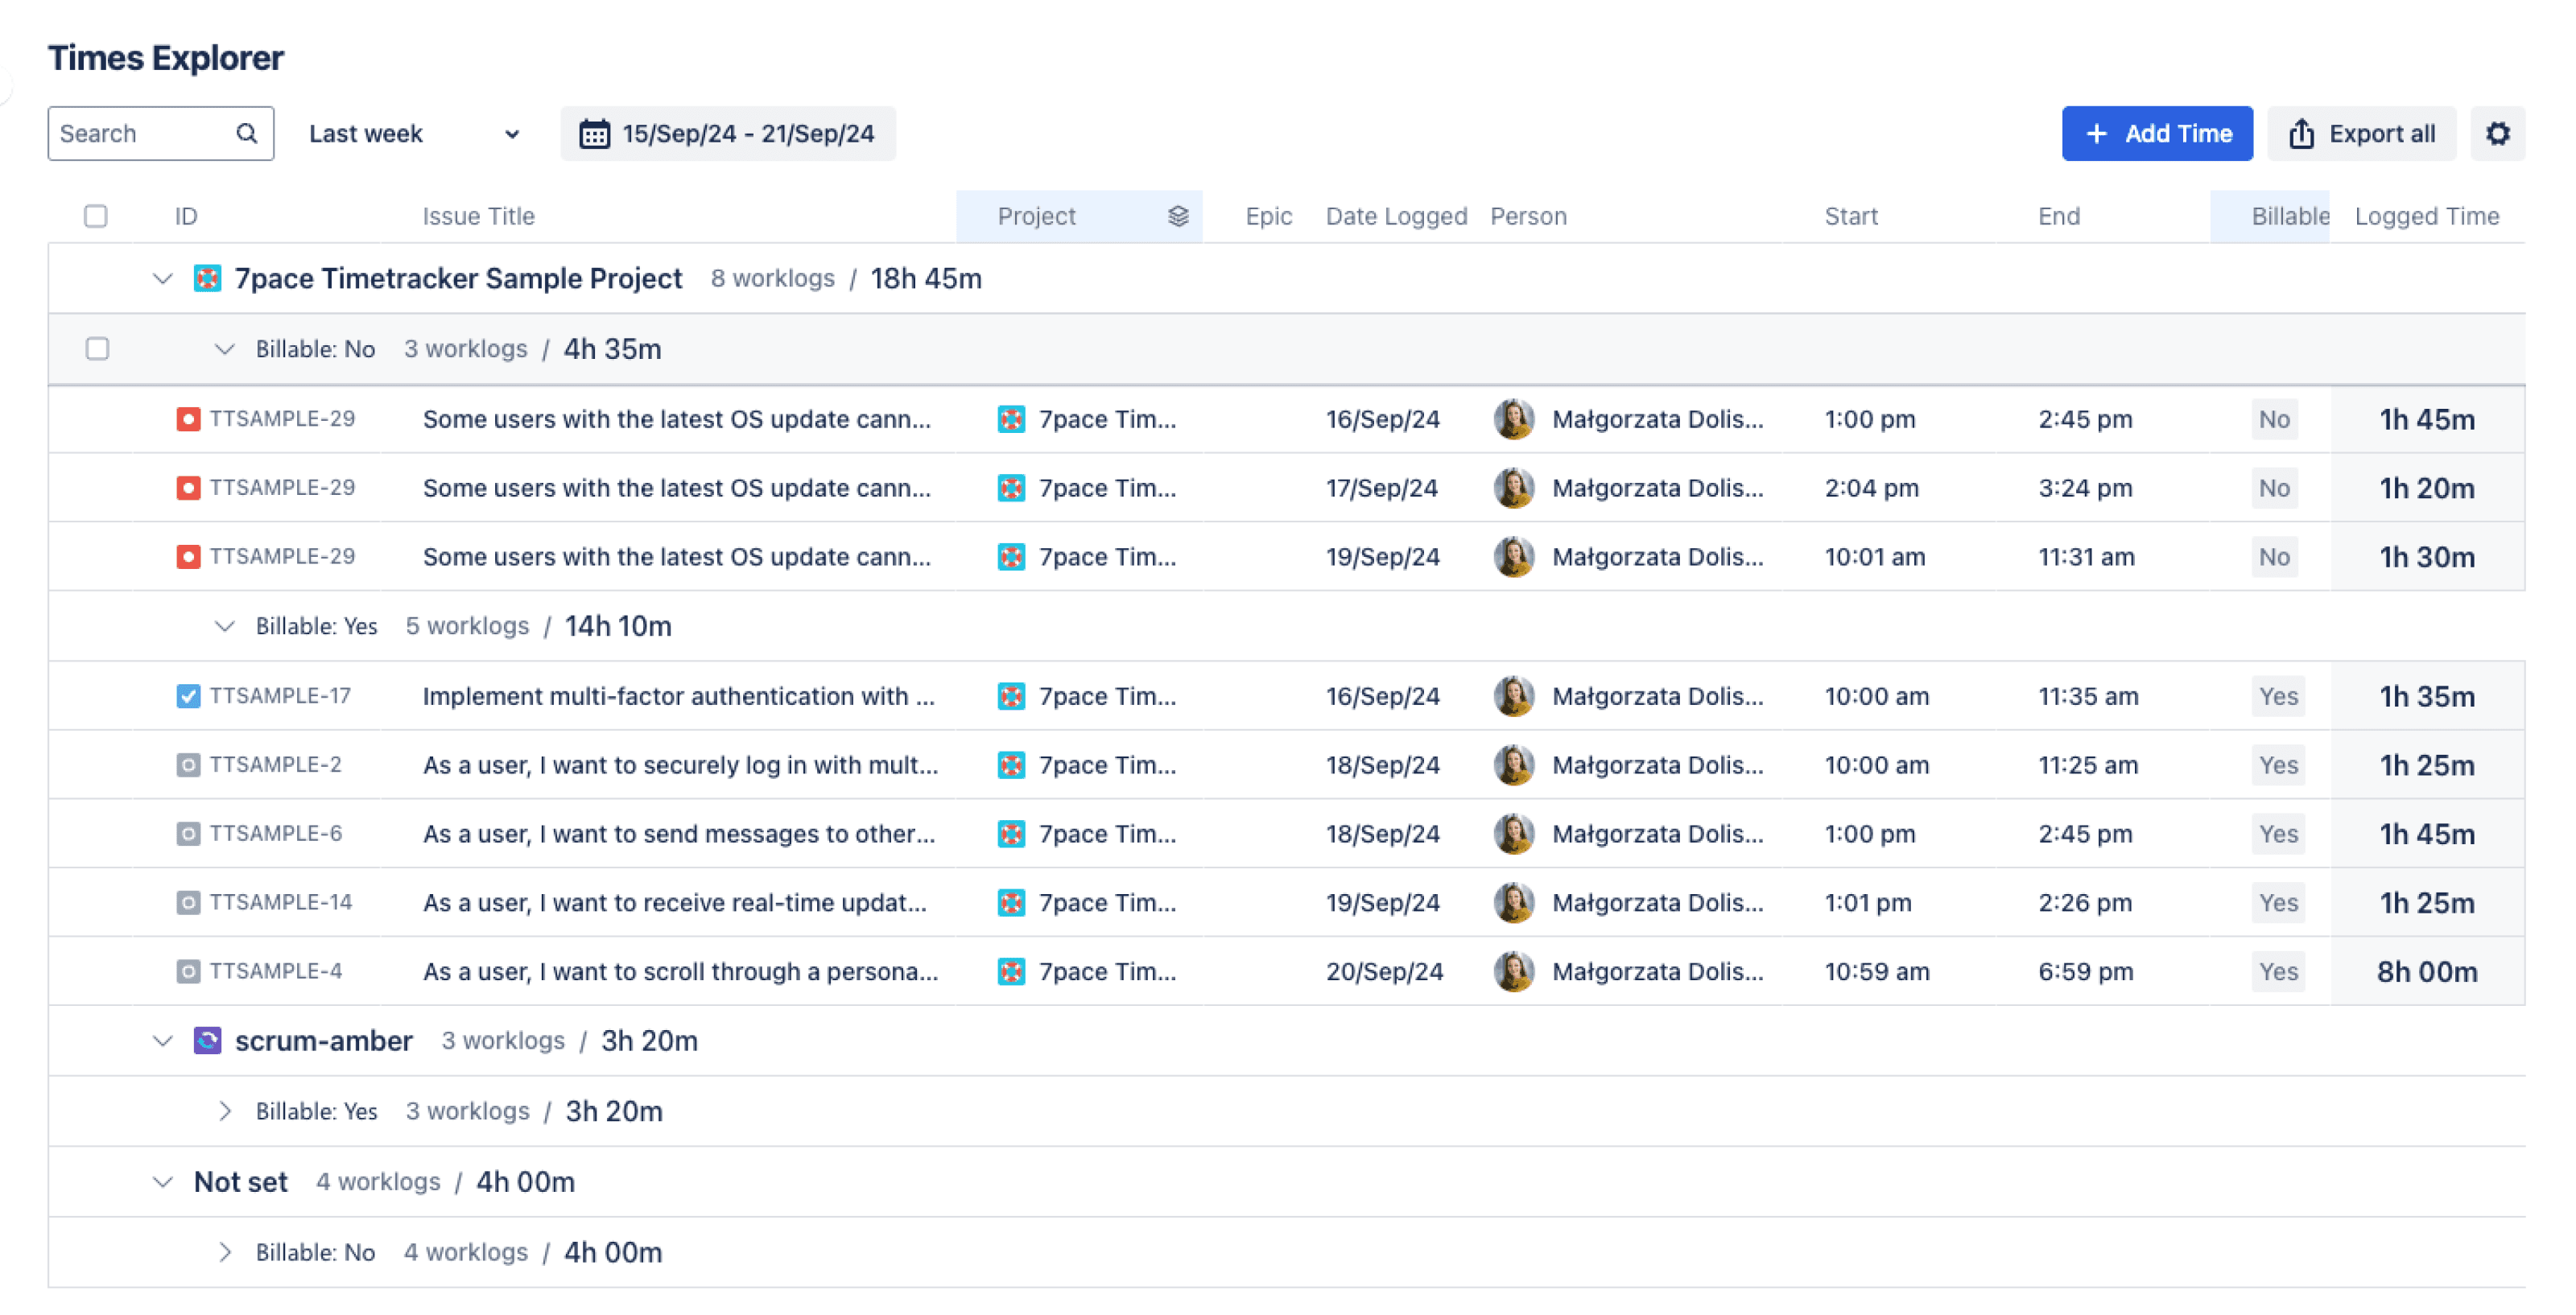Click the Export all button

(2361, 134)
